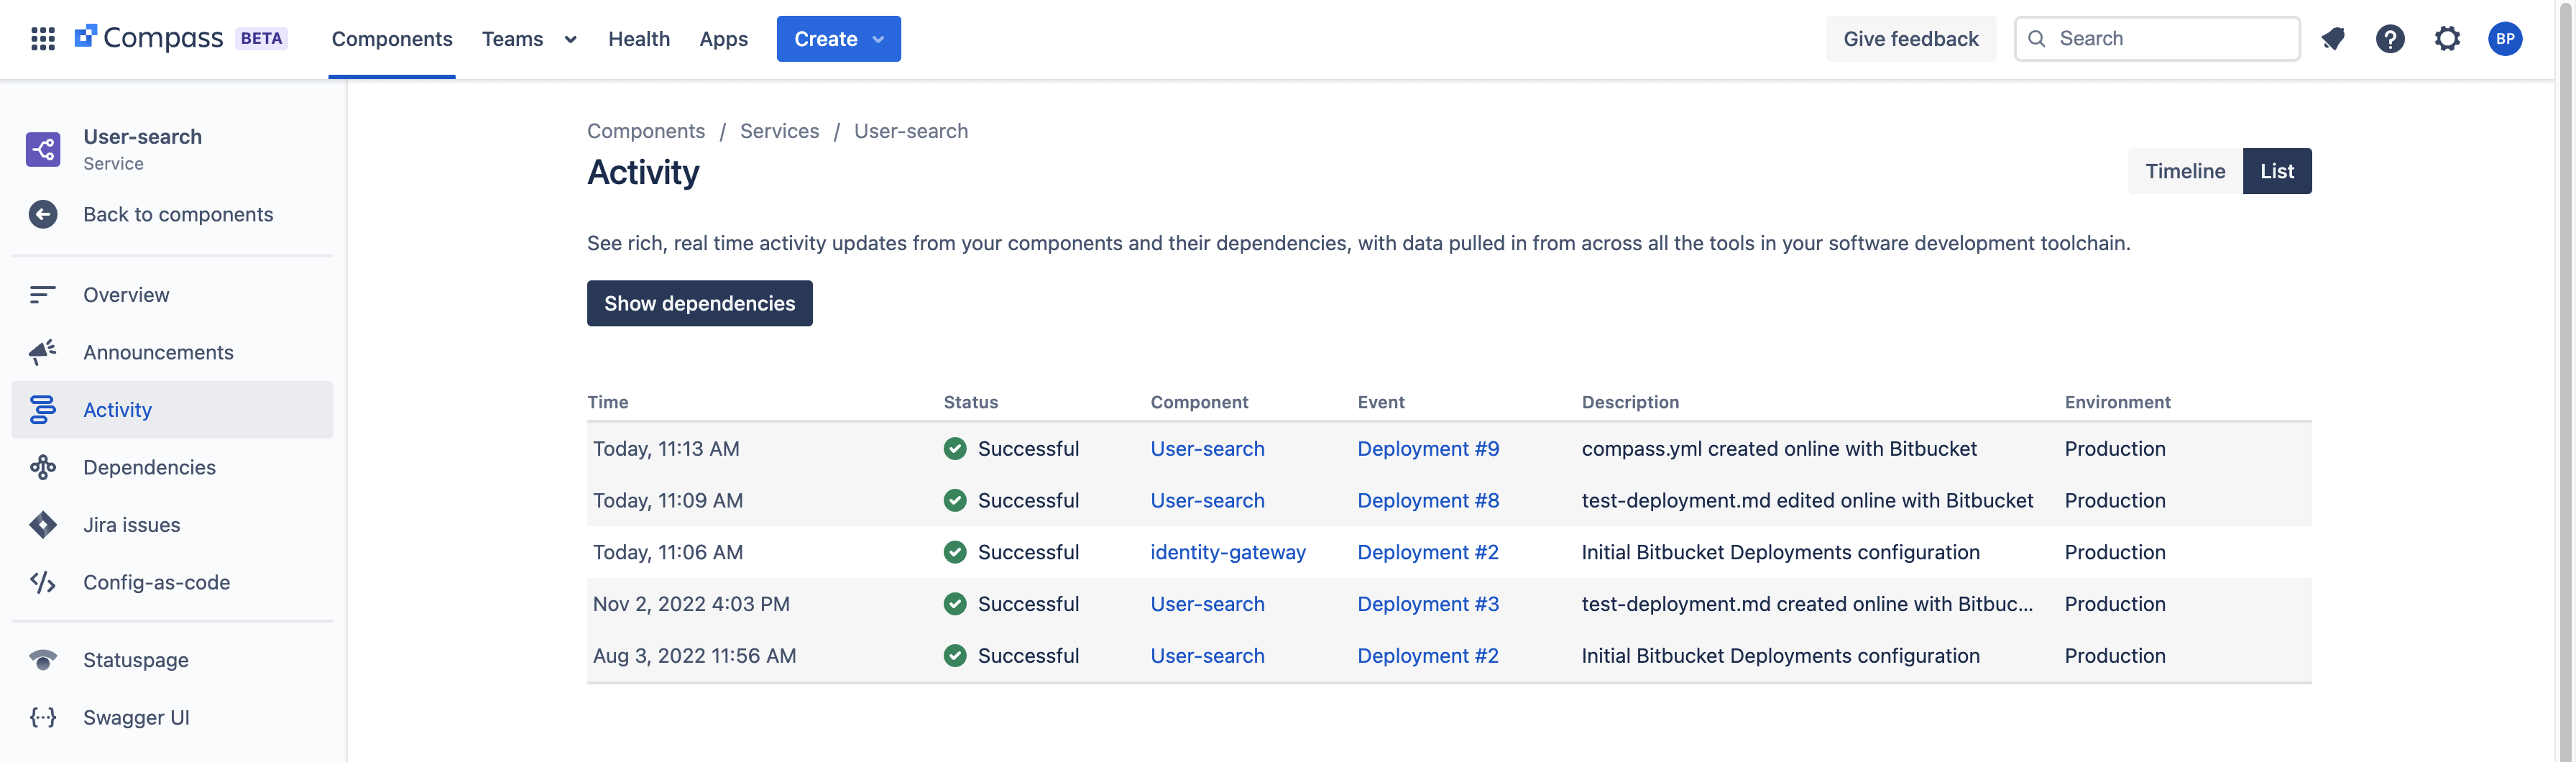Click the Statuspage icon in sidebar
Image resolution: width=2576 pixels, height=762 pixels.
(43, 660)
